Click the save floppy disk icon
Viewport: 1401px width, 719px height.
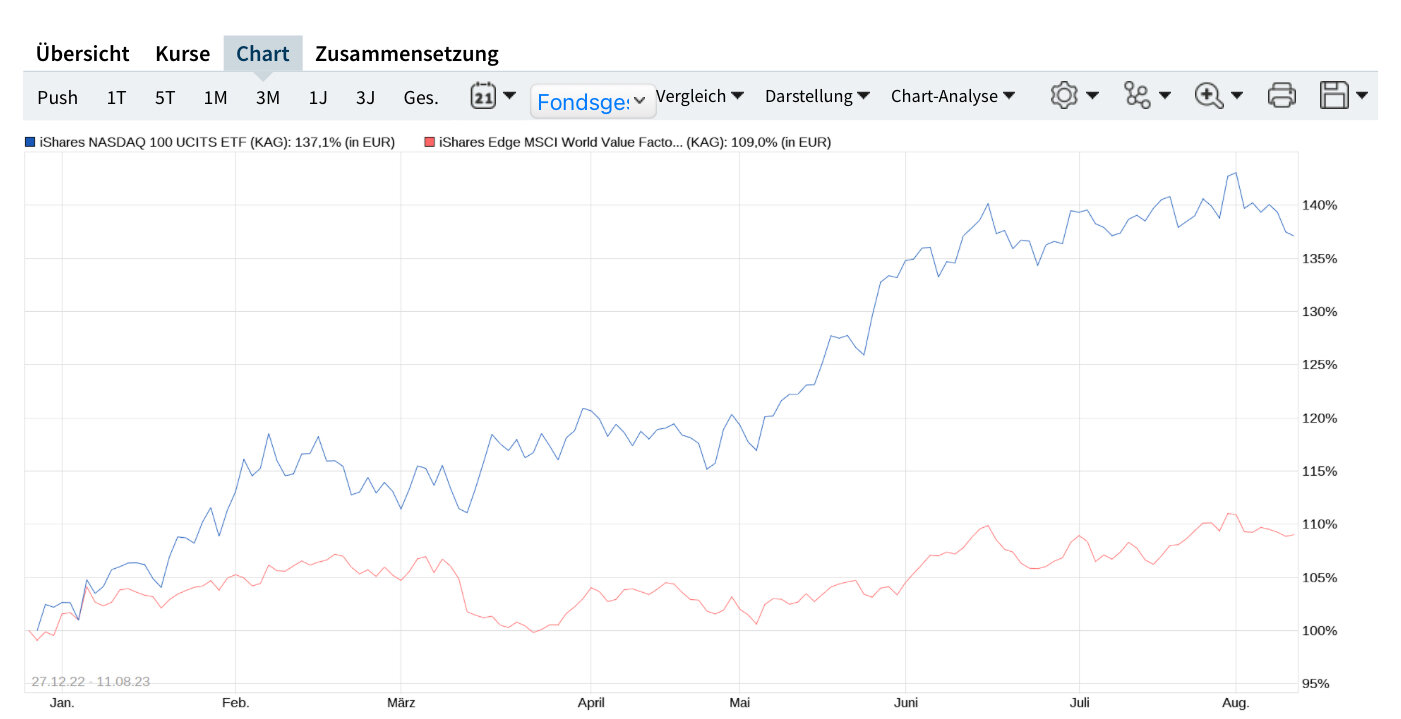tap(1334, 96)
